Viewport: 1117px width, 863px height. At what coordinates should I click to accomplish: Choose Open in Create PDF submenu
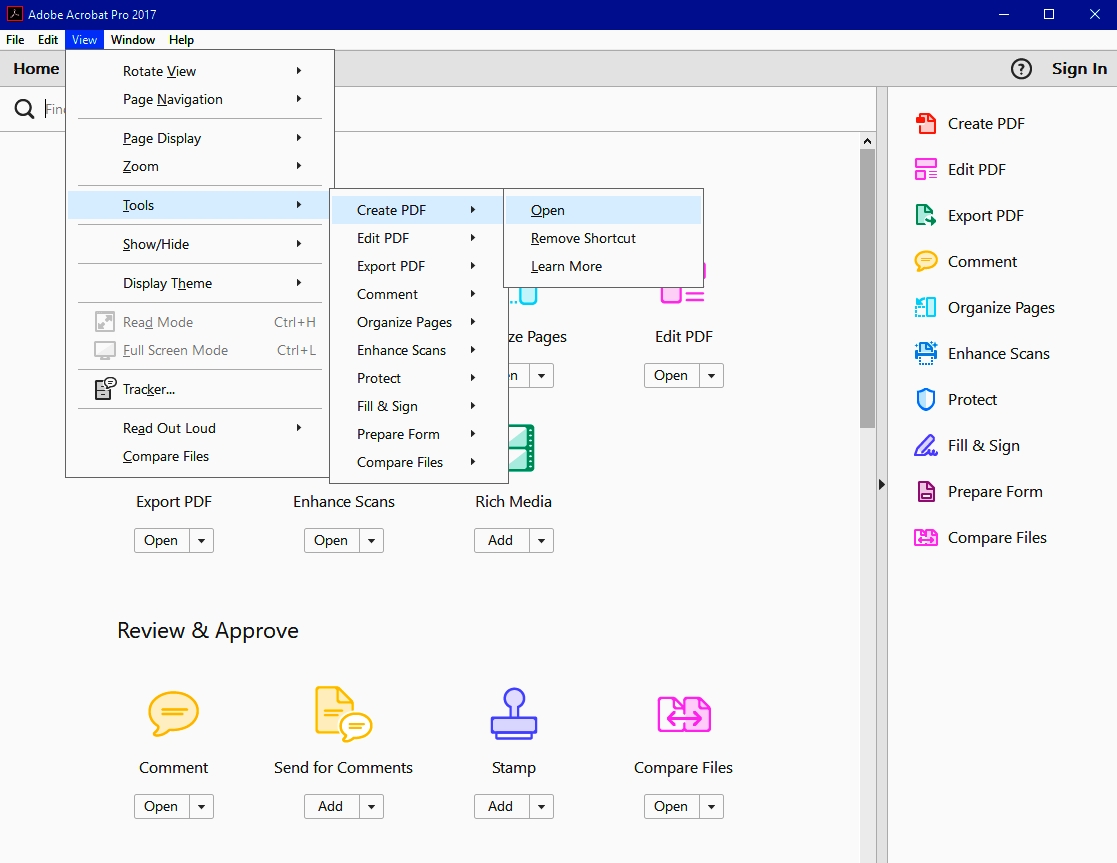[x=603, y=210]
